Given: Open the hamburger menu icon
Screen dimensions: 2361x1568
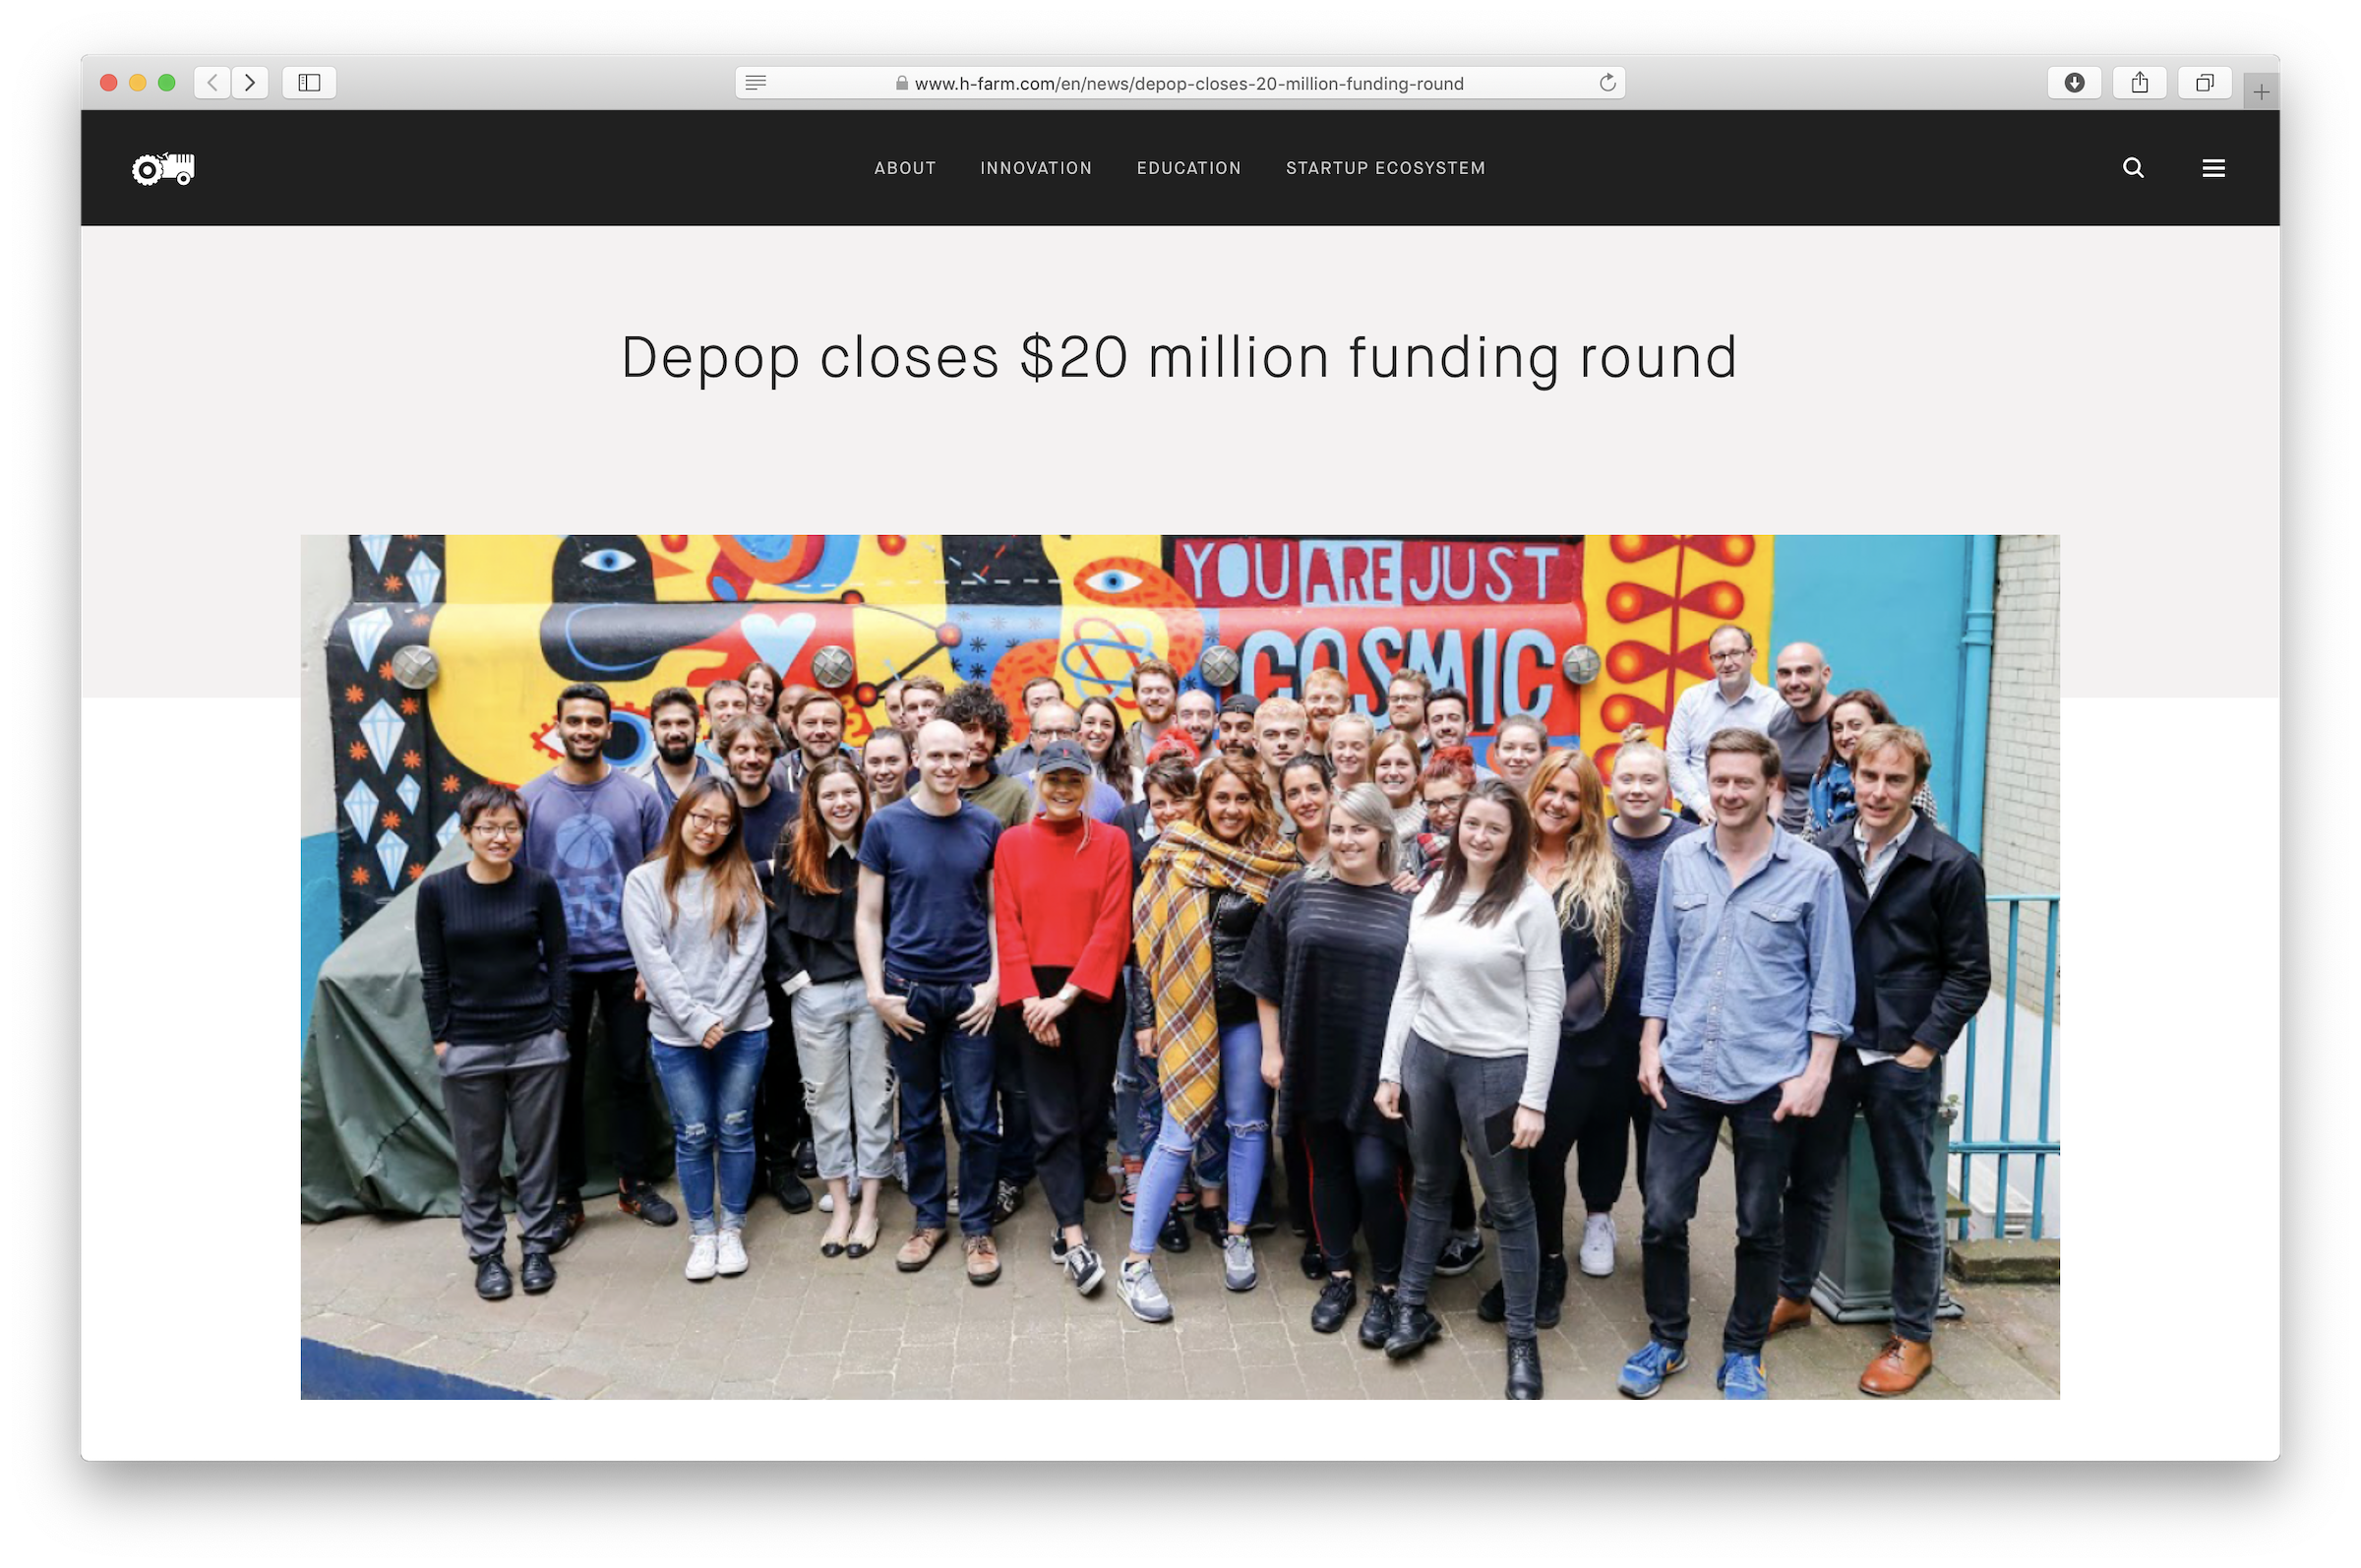Looking at the screenshot, I should click(x=2213, y=168).
